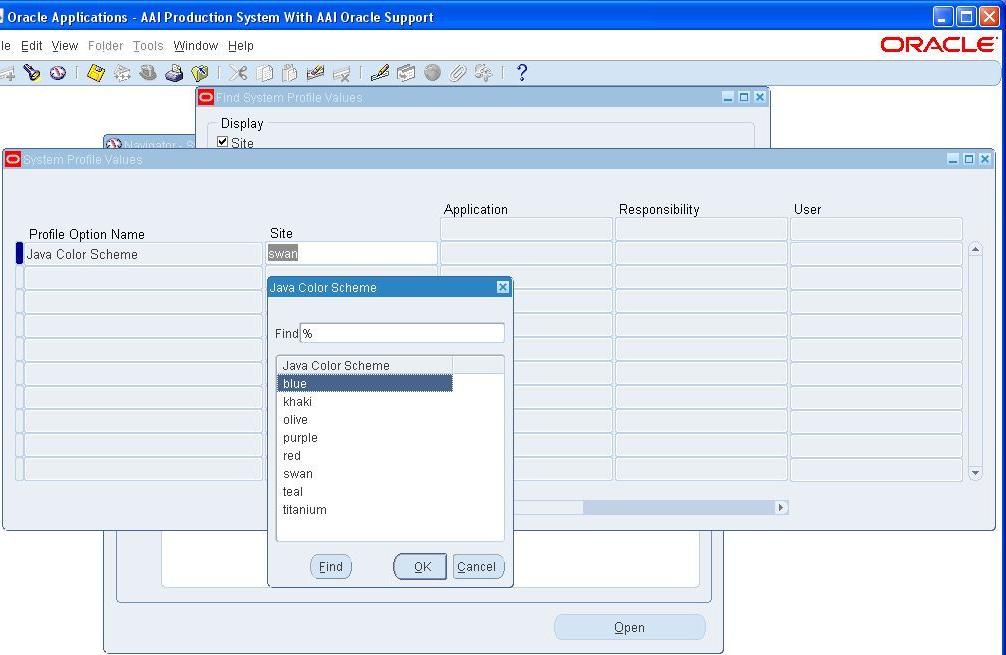Click the Open button at bottom right

point(628,626)
